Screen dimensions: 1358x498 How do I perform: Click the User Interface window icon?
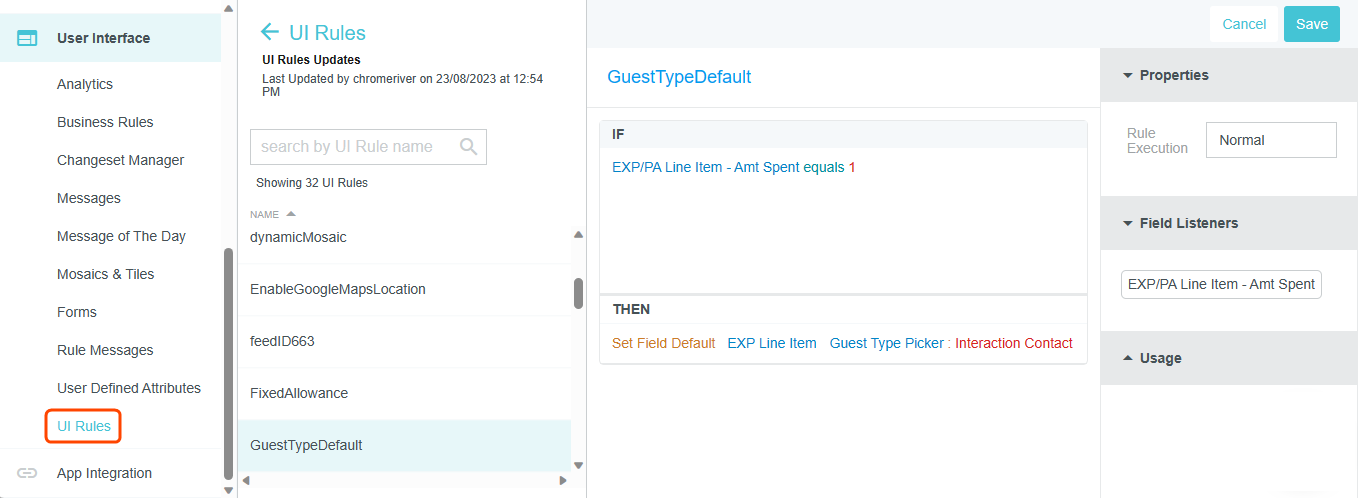click(27, 38)
